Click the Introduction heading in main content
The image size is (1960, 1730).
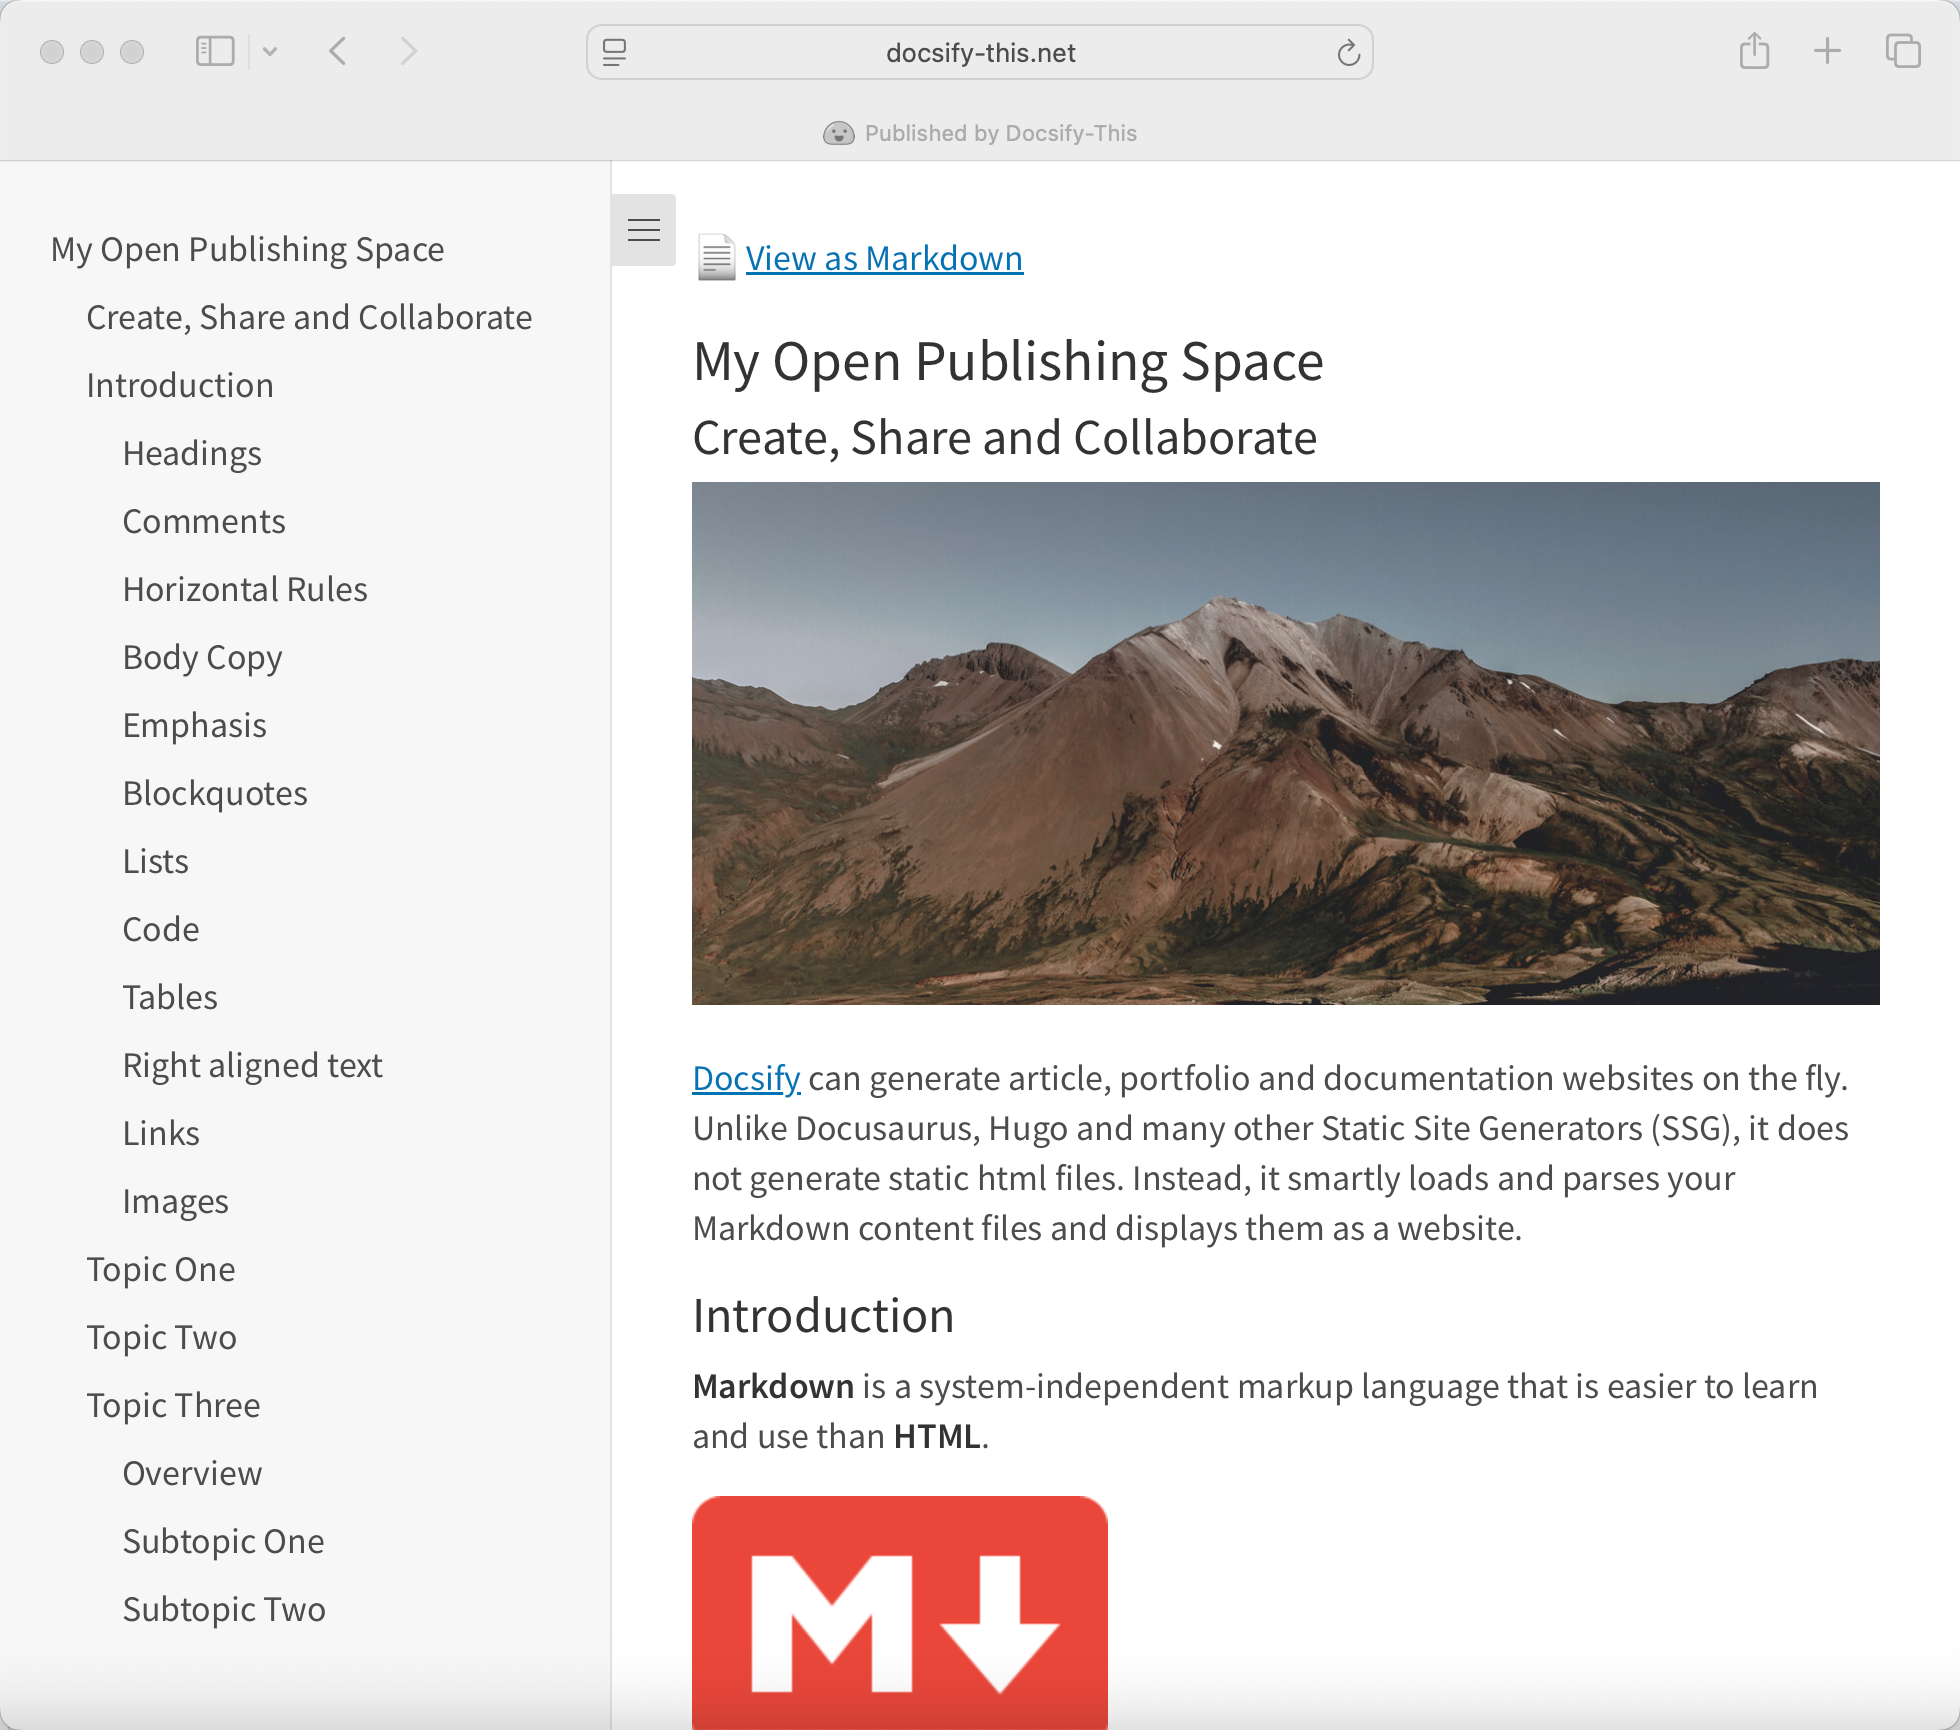tap(824, 1315)
